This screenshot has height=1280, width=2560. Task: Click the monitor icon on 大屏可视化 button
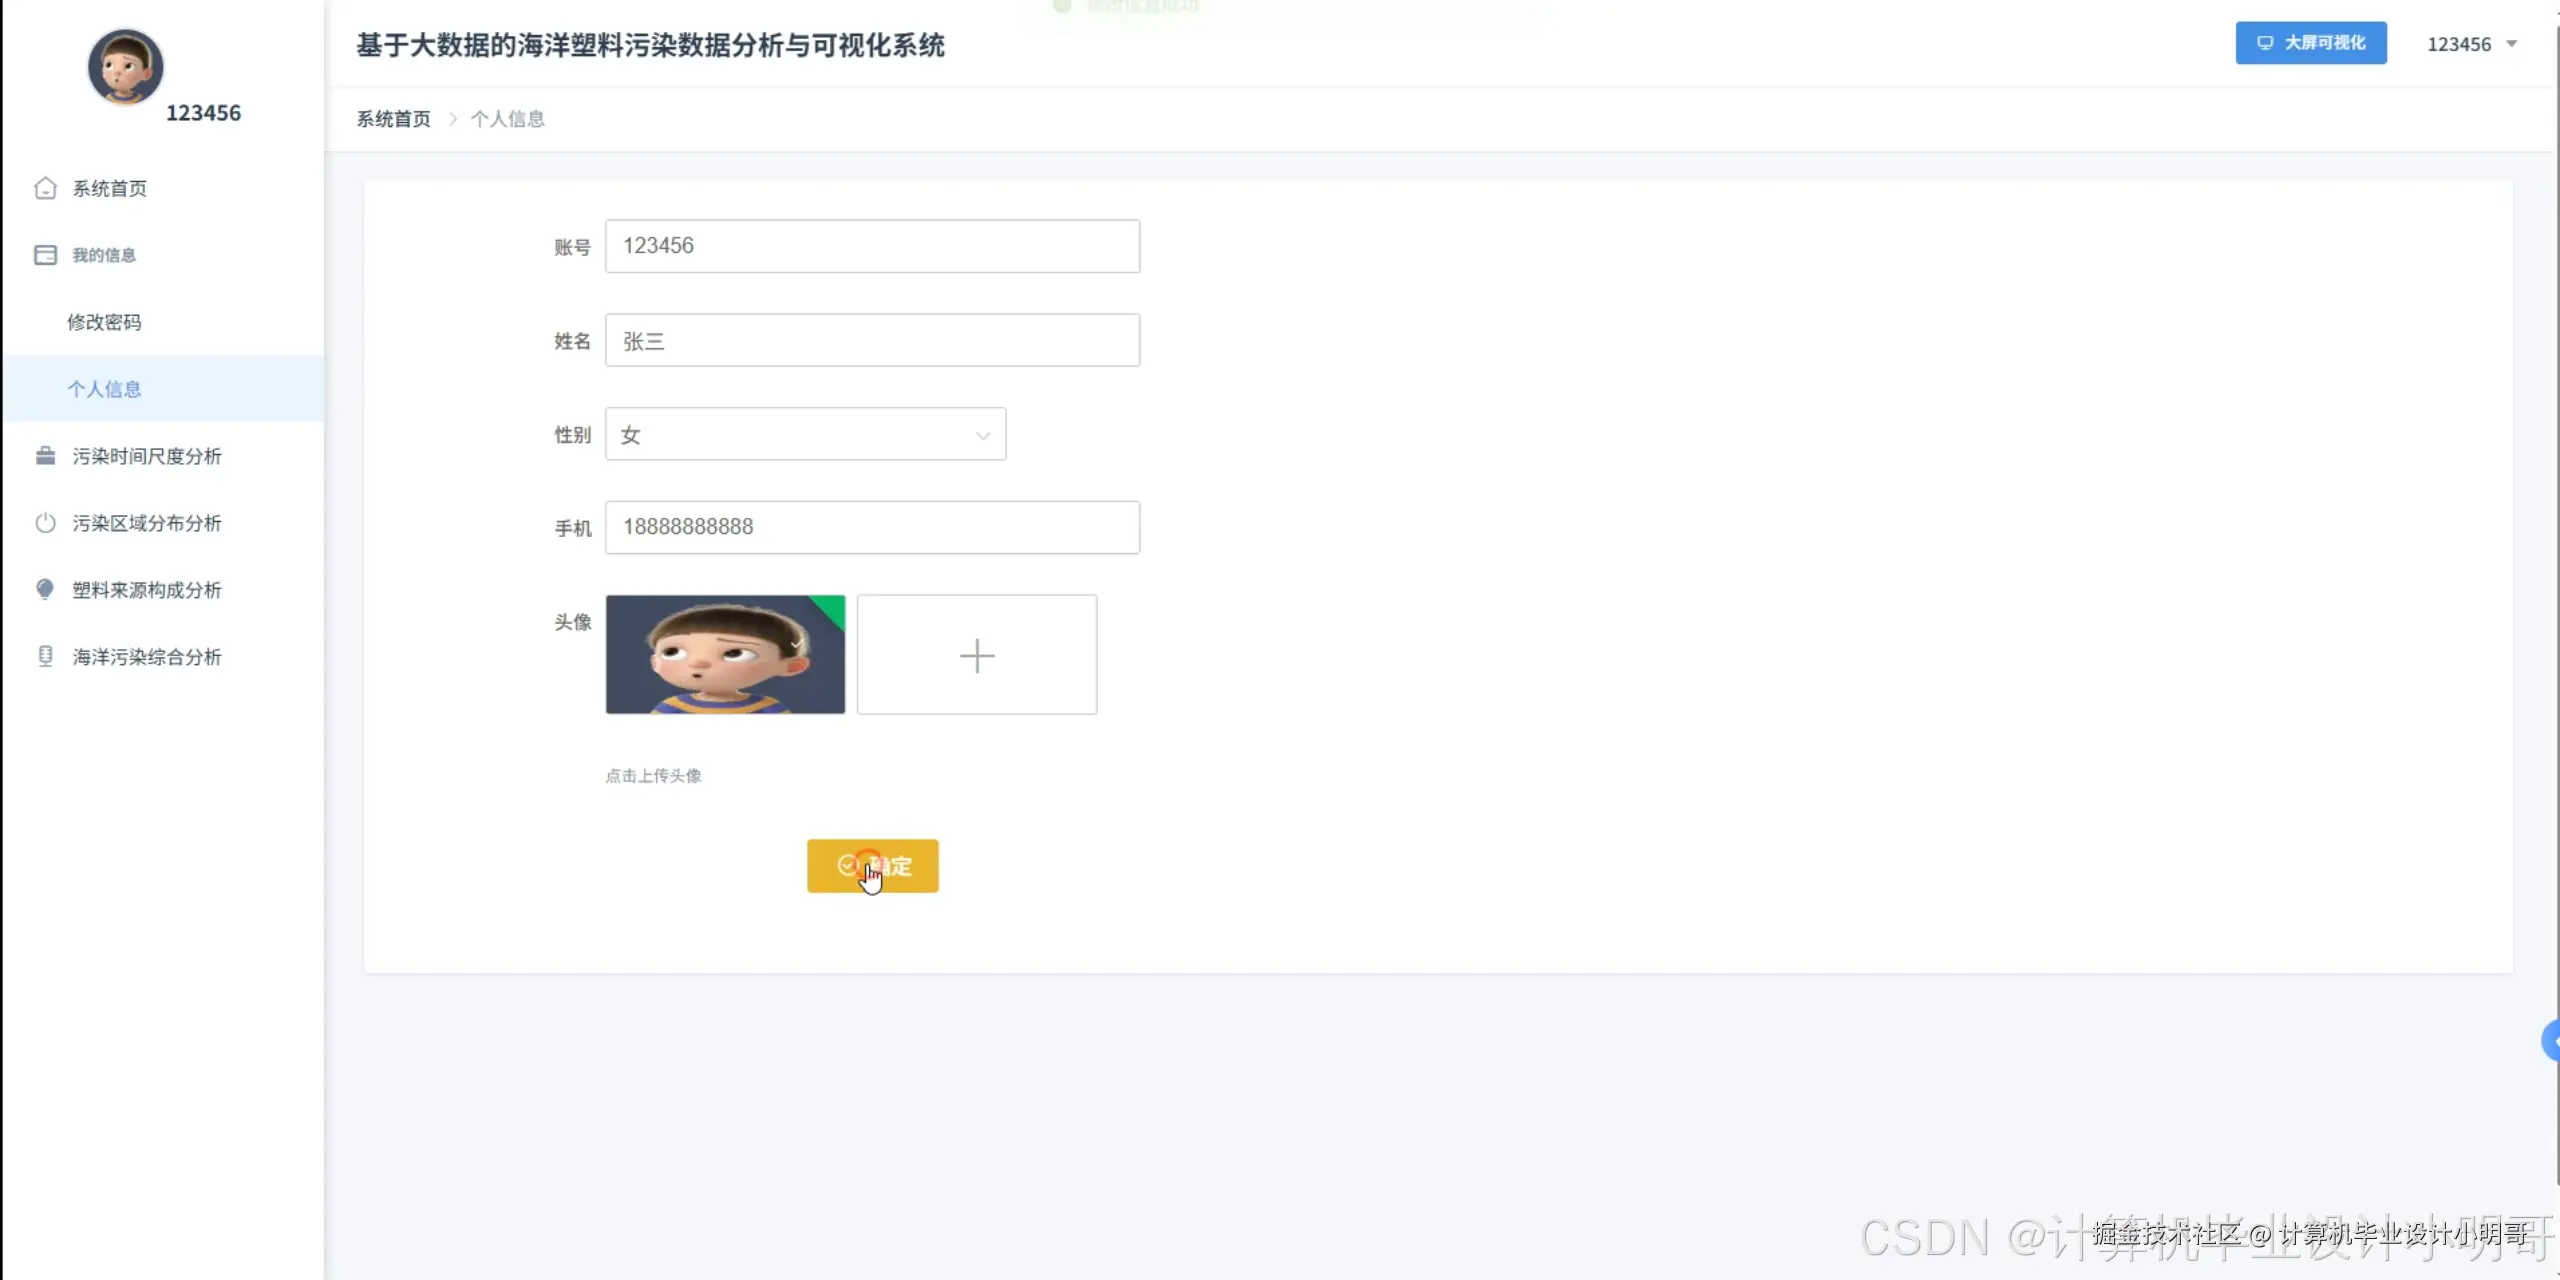click(2265, 43)
